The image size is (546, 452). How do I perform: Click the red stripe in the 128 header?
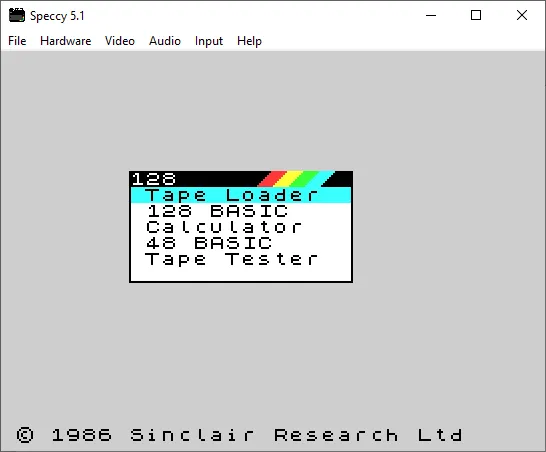click(x=272, y=179)
